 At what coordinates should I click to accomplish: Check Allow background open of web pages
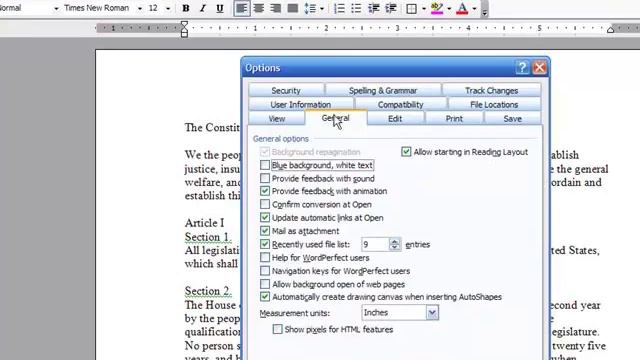265,284
